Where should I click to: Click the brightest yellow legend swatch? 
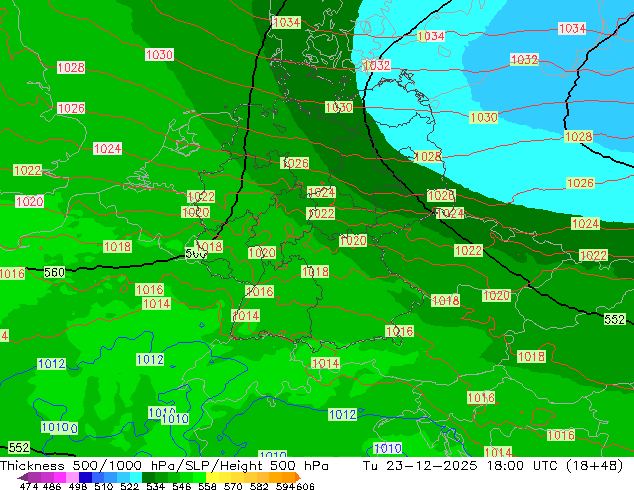[x=212, y=477]
